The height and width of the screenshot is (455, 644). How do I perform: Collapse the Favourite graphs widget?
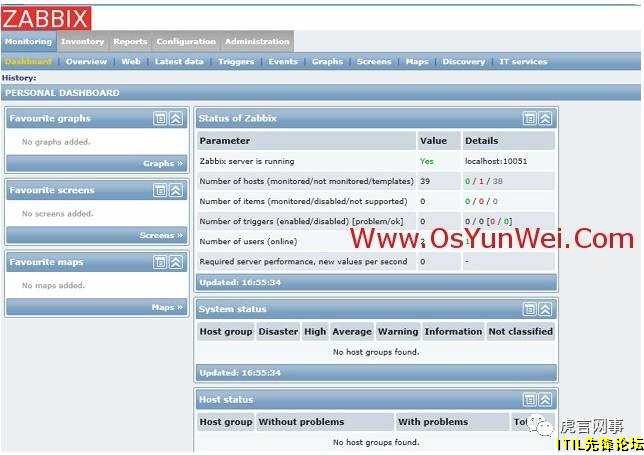tap(176, 118)
